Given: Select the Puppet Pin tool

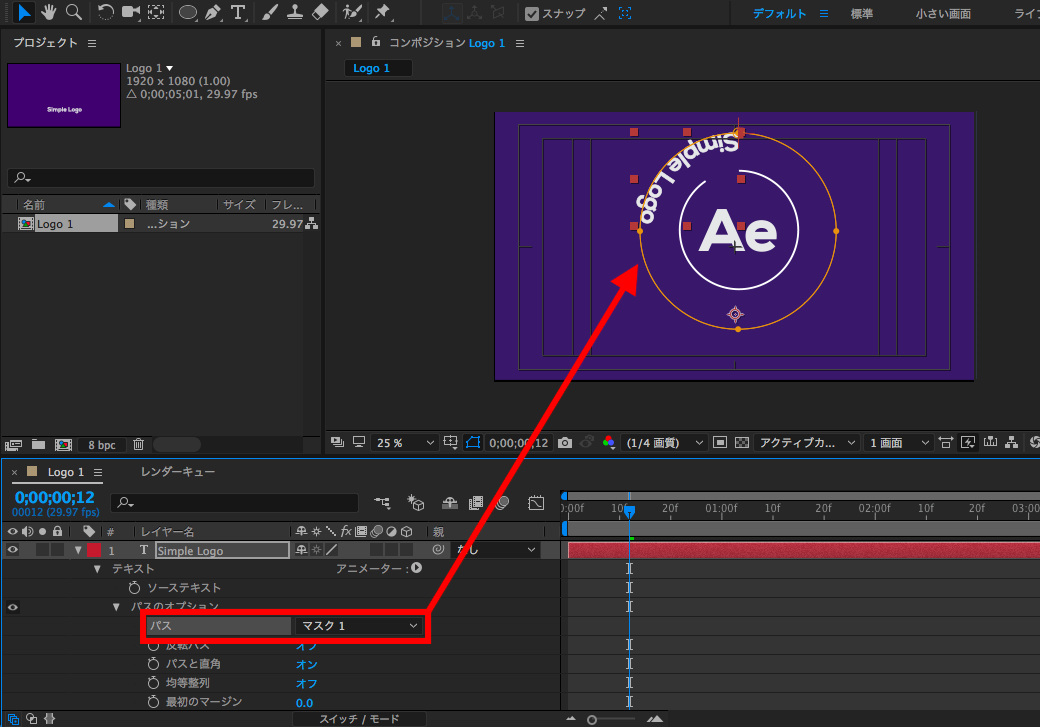Looking at the screenshot, I should tap(382, 13).
